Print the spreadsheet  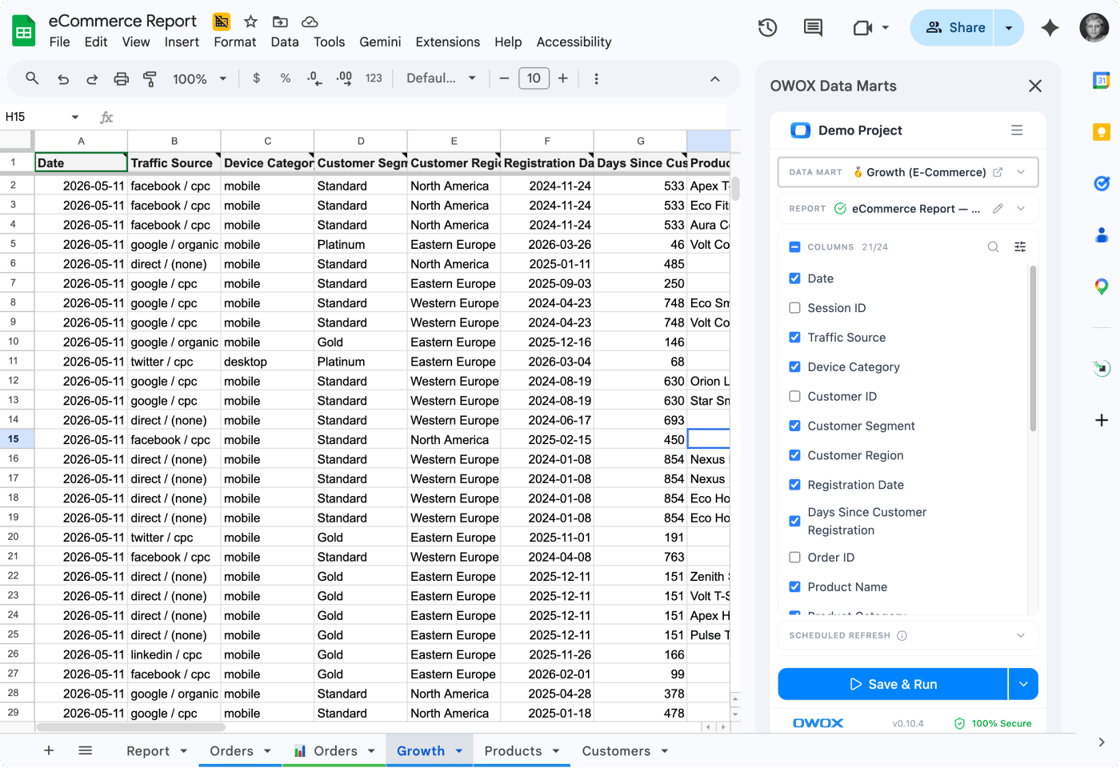click(121, 79)
